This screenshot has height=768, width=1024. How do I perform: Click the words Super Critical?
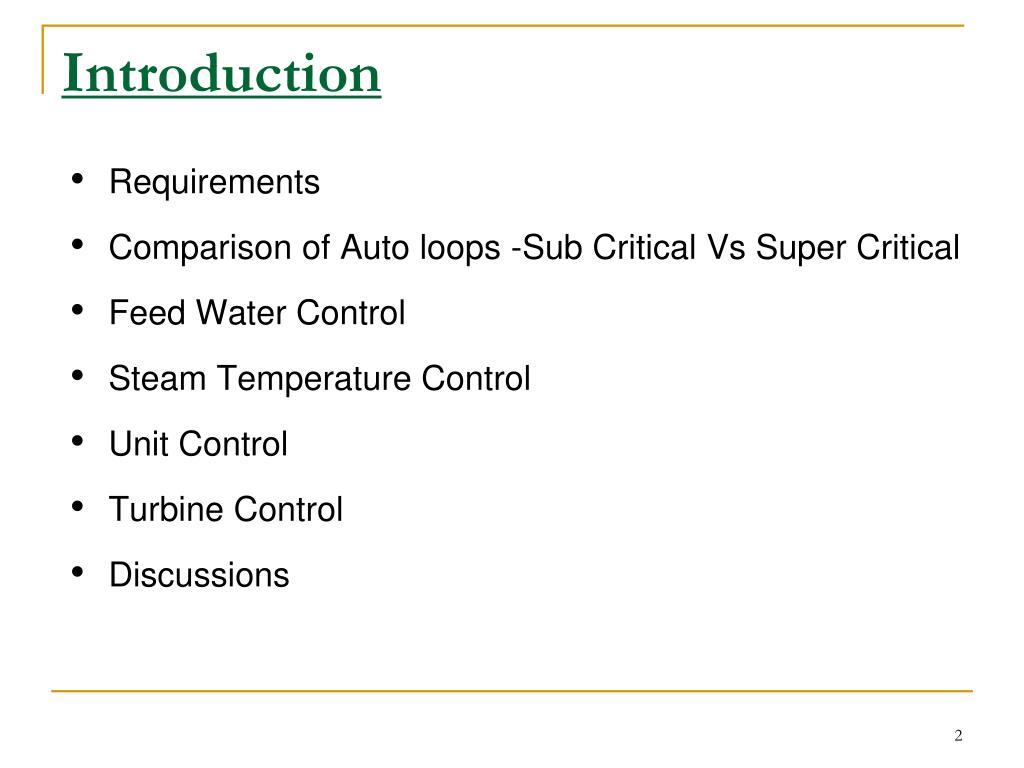857,248
